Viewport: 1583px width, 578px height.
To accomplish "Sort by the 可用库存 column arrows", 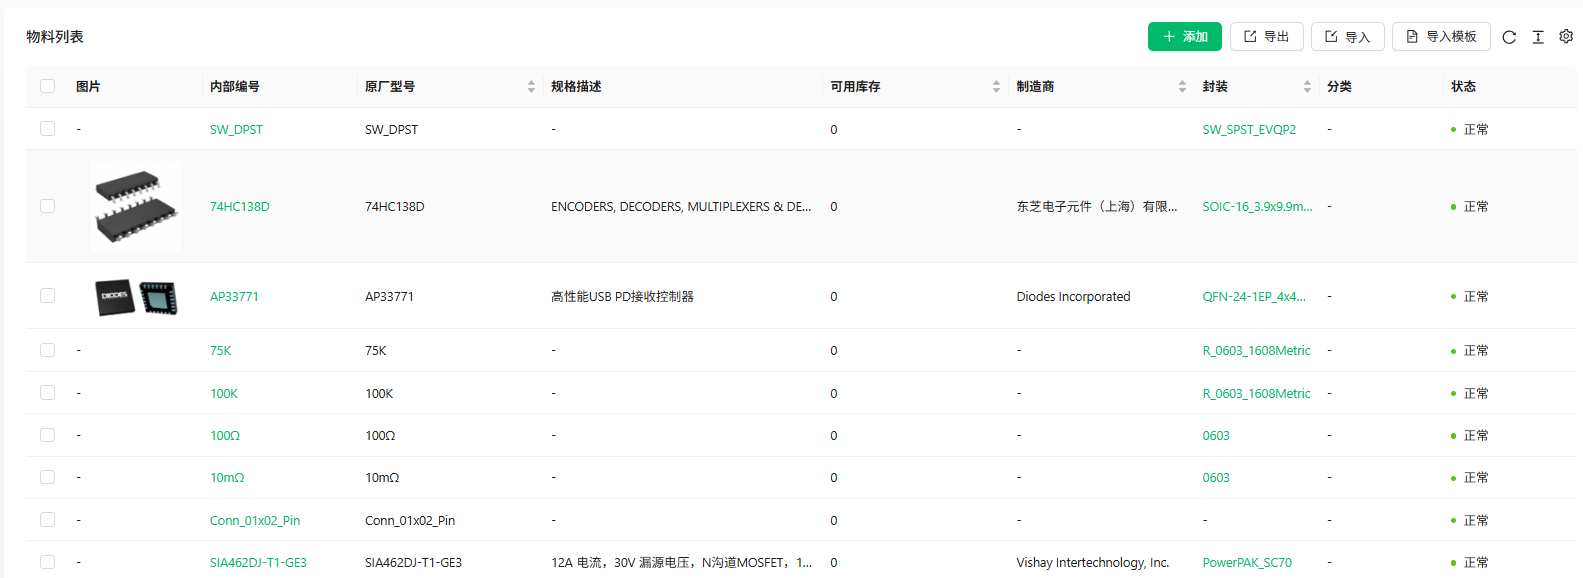I will 996,87.
